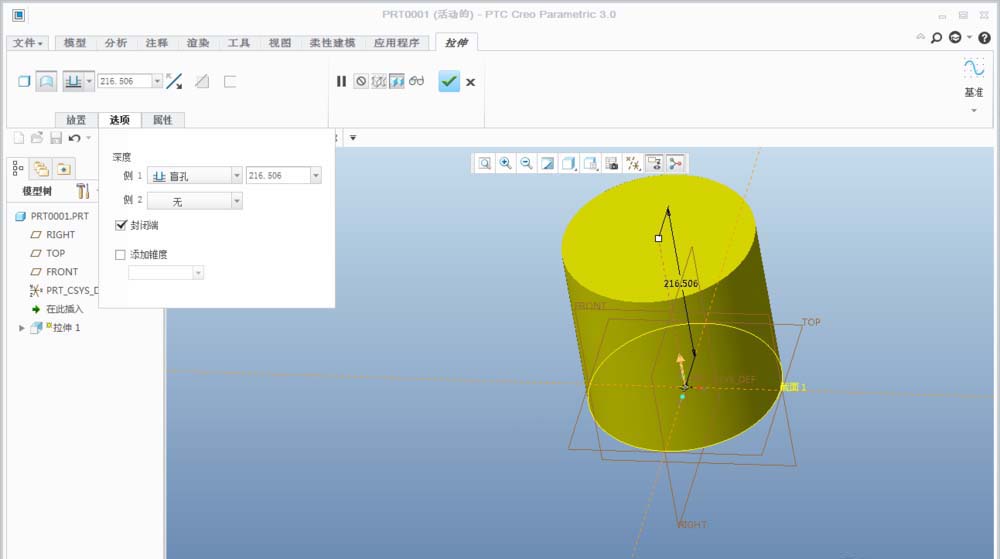Open the 文件 menu button
This screenshot has height=559, width=1000.
tap(27, 43)
